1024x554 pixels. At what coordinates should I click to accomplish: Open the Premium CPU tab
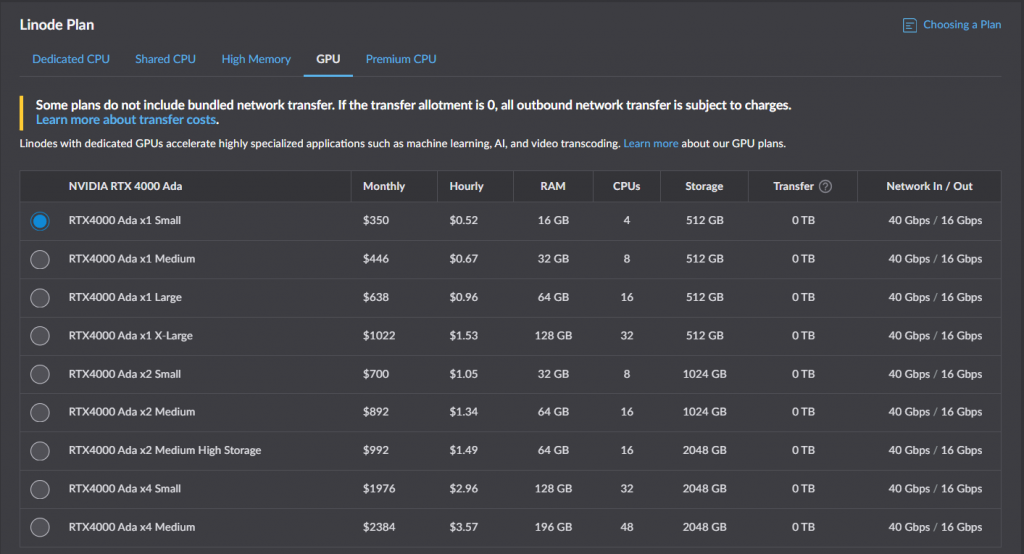[401, 59]
